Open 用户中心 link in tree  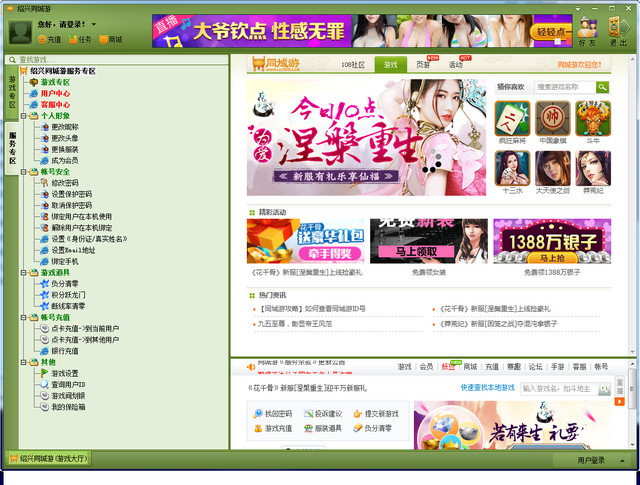coord(55,93)
